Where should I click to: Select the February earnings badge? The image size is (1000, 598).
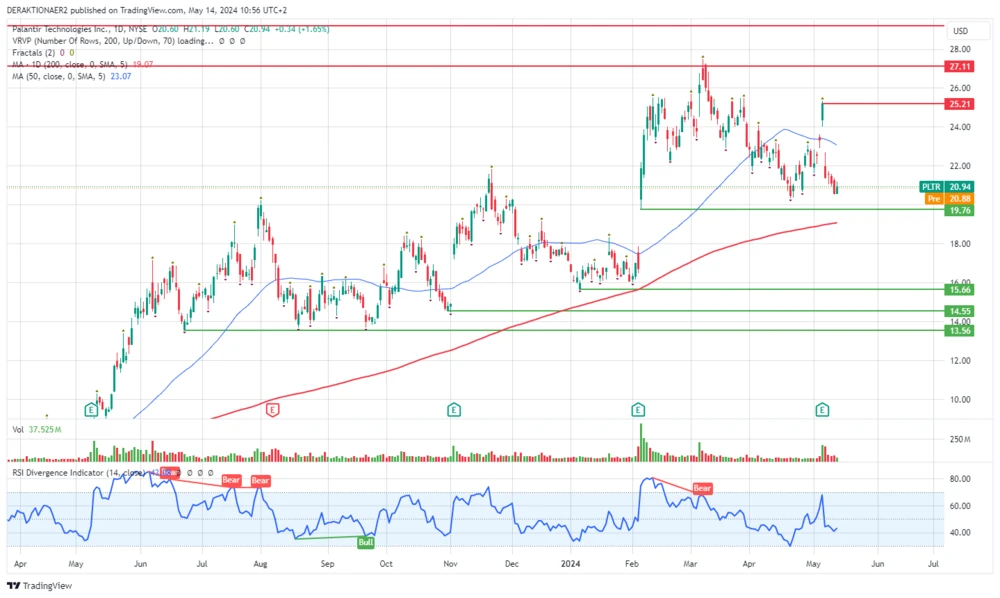[636, 410]
